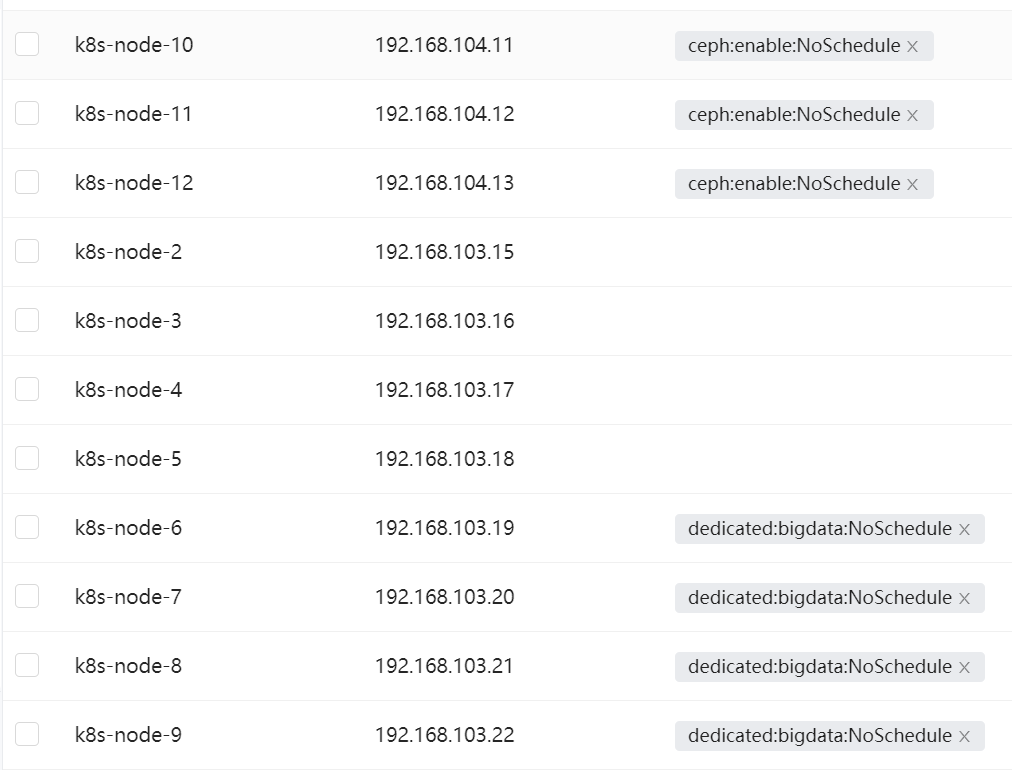Check the box for k8s-node-2
This screenshot has height=770, width=1012.
(x=27, y=251)
